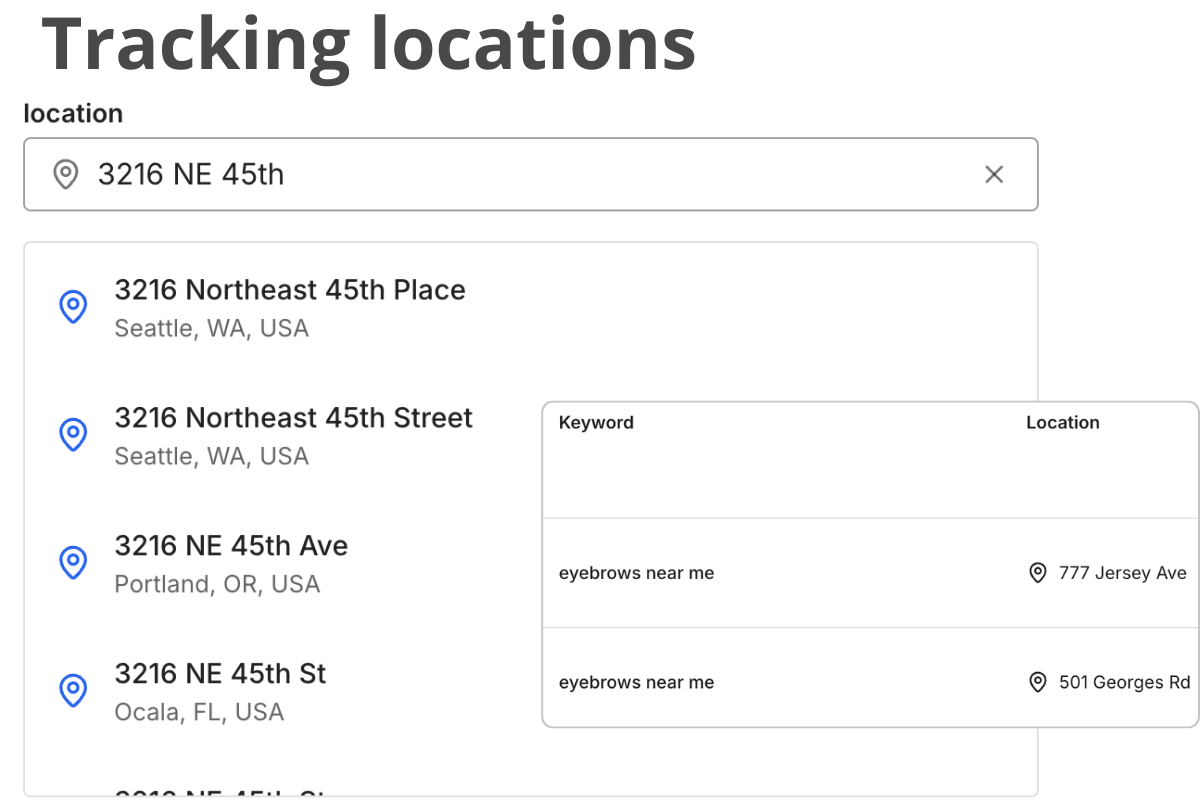Select the second eyebrows near me keyword row

click(636, 682)
